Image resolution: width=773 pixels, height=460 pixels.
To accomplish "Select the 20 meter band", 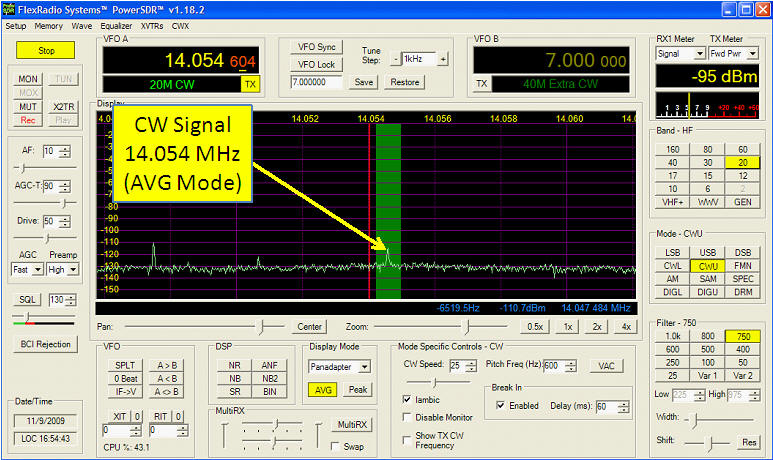I will (742, 163).
